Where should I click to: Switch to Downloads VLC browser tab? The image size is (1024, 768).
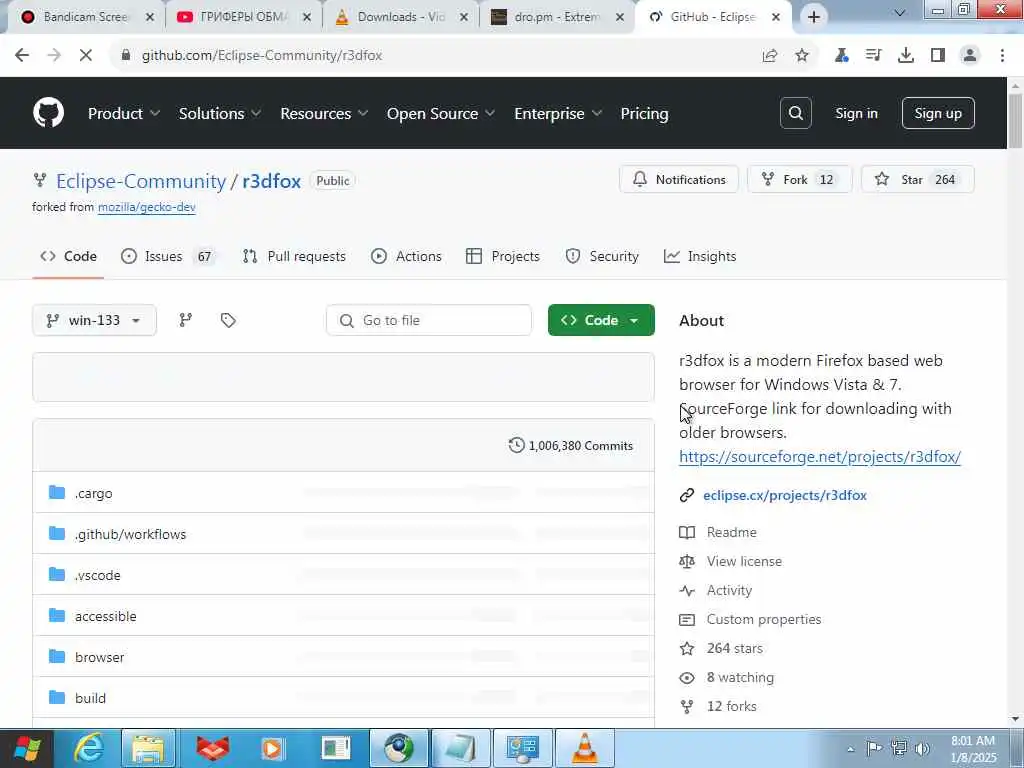400,17
